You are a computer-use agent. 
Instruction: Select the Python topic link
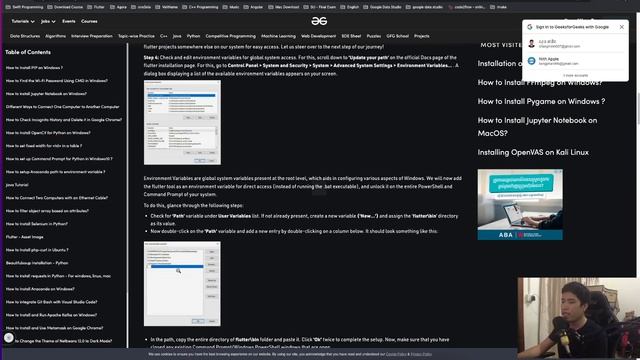click(193, 36)
